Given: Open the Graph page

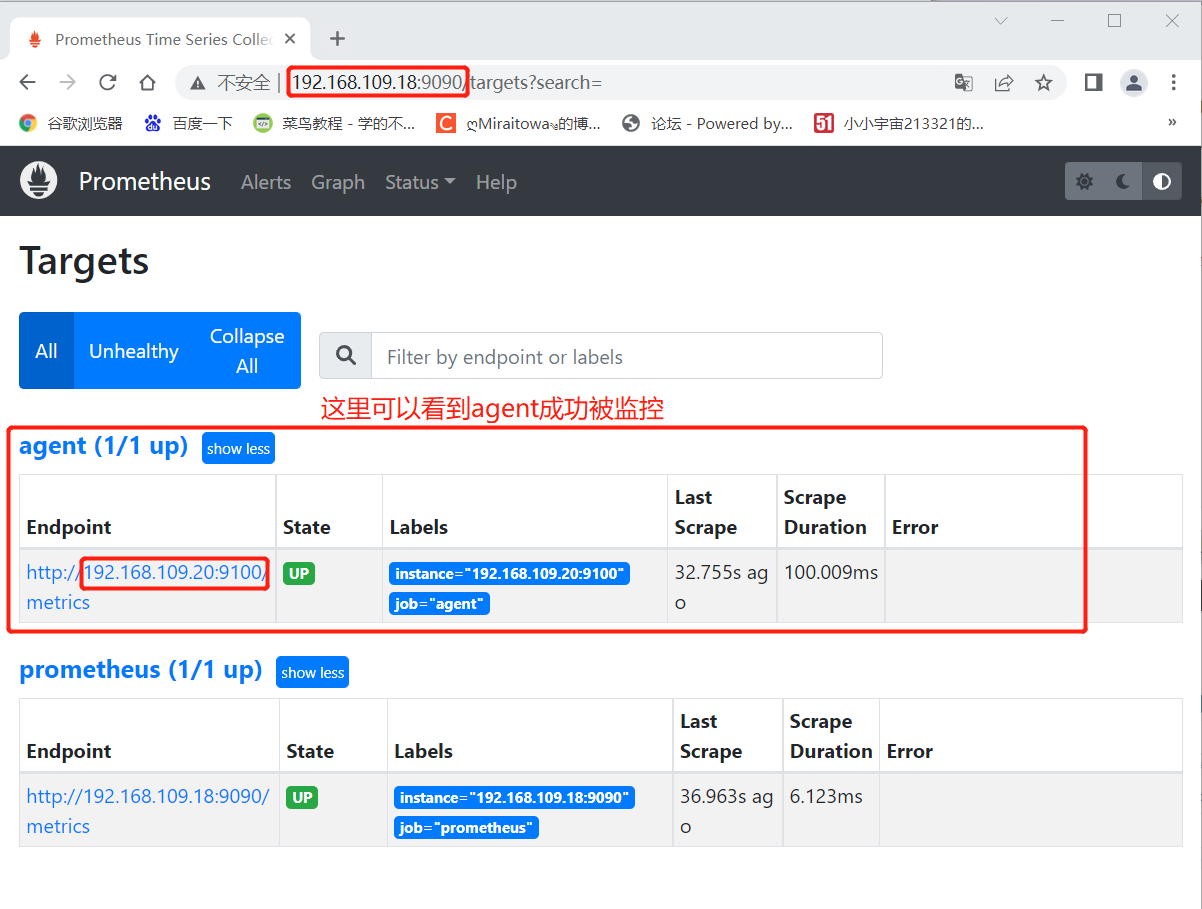Looking at the screenshot, I should coord(338,182).
